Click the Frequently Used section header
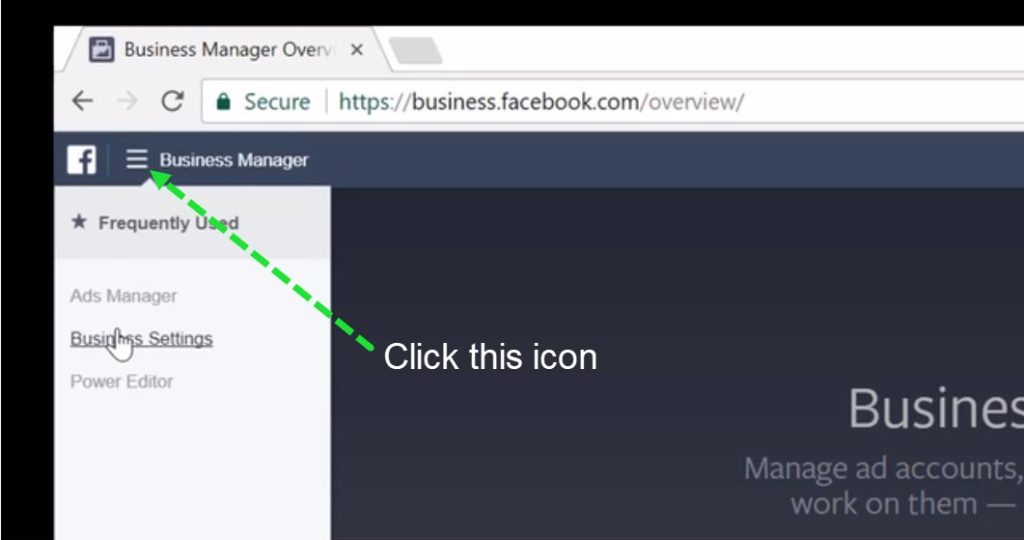1024x540 pixels. tap(193, 223)
